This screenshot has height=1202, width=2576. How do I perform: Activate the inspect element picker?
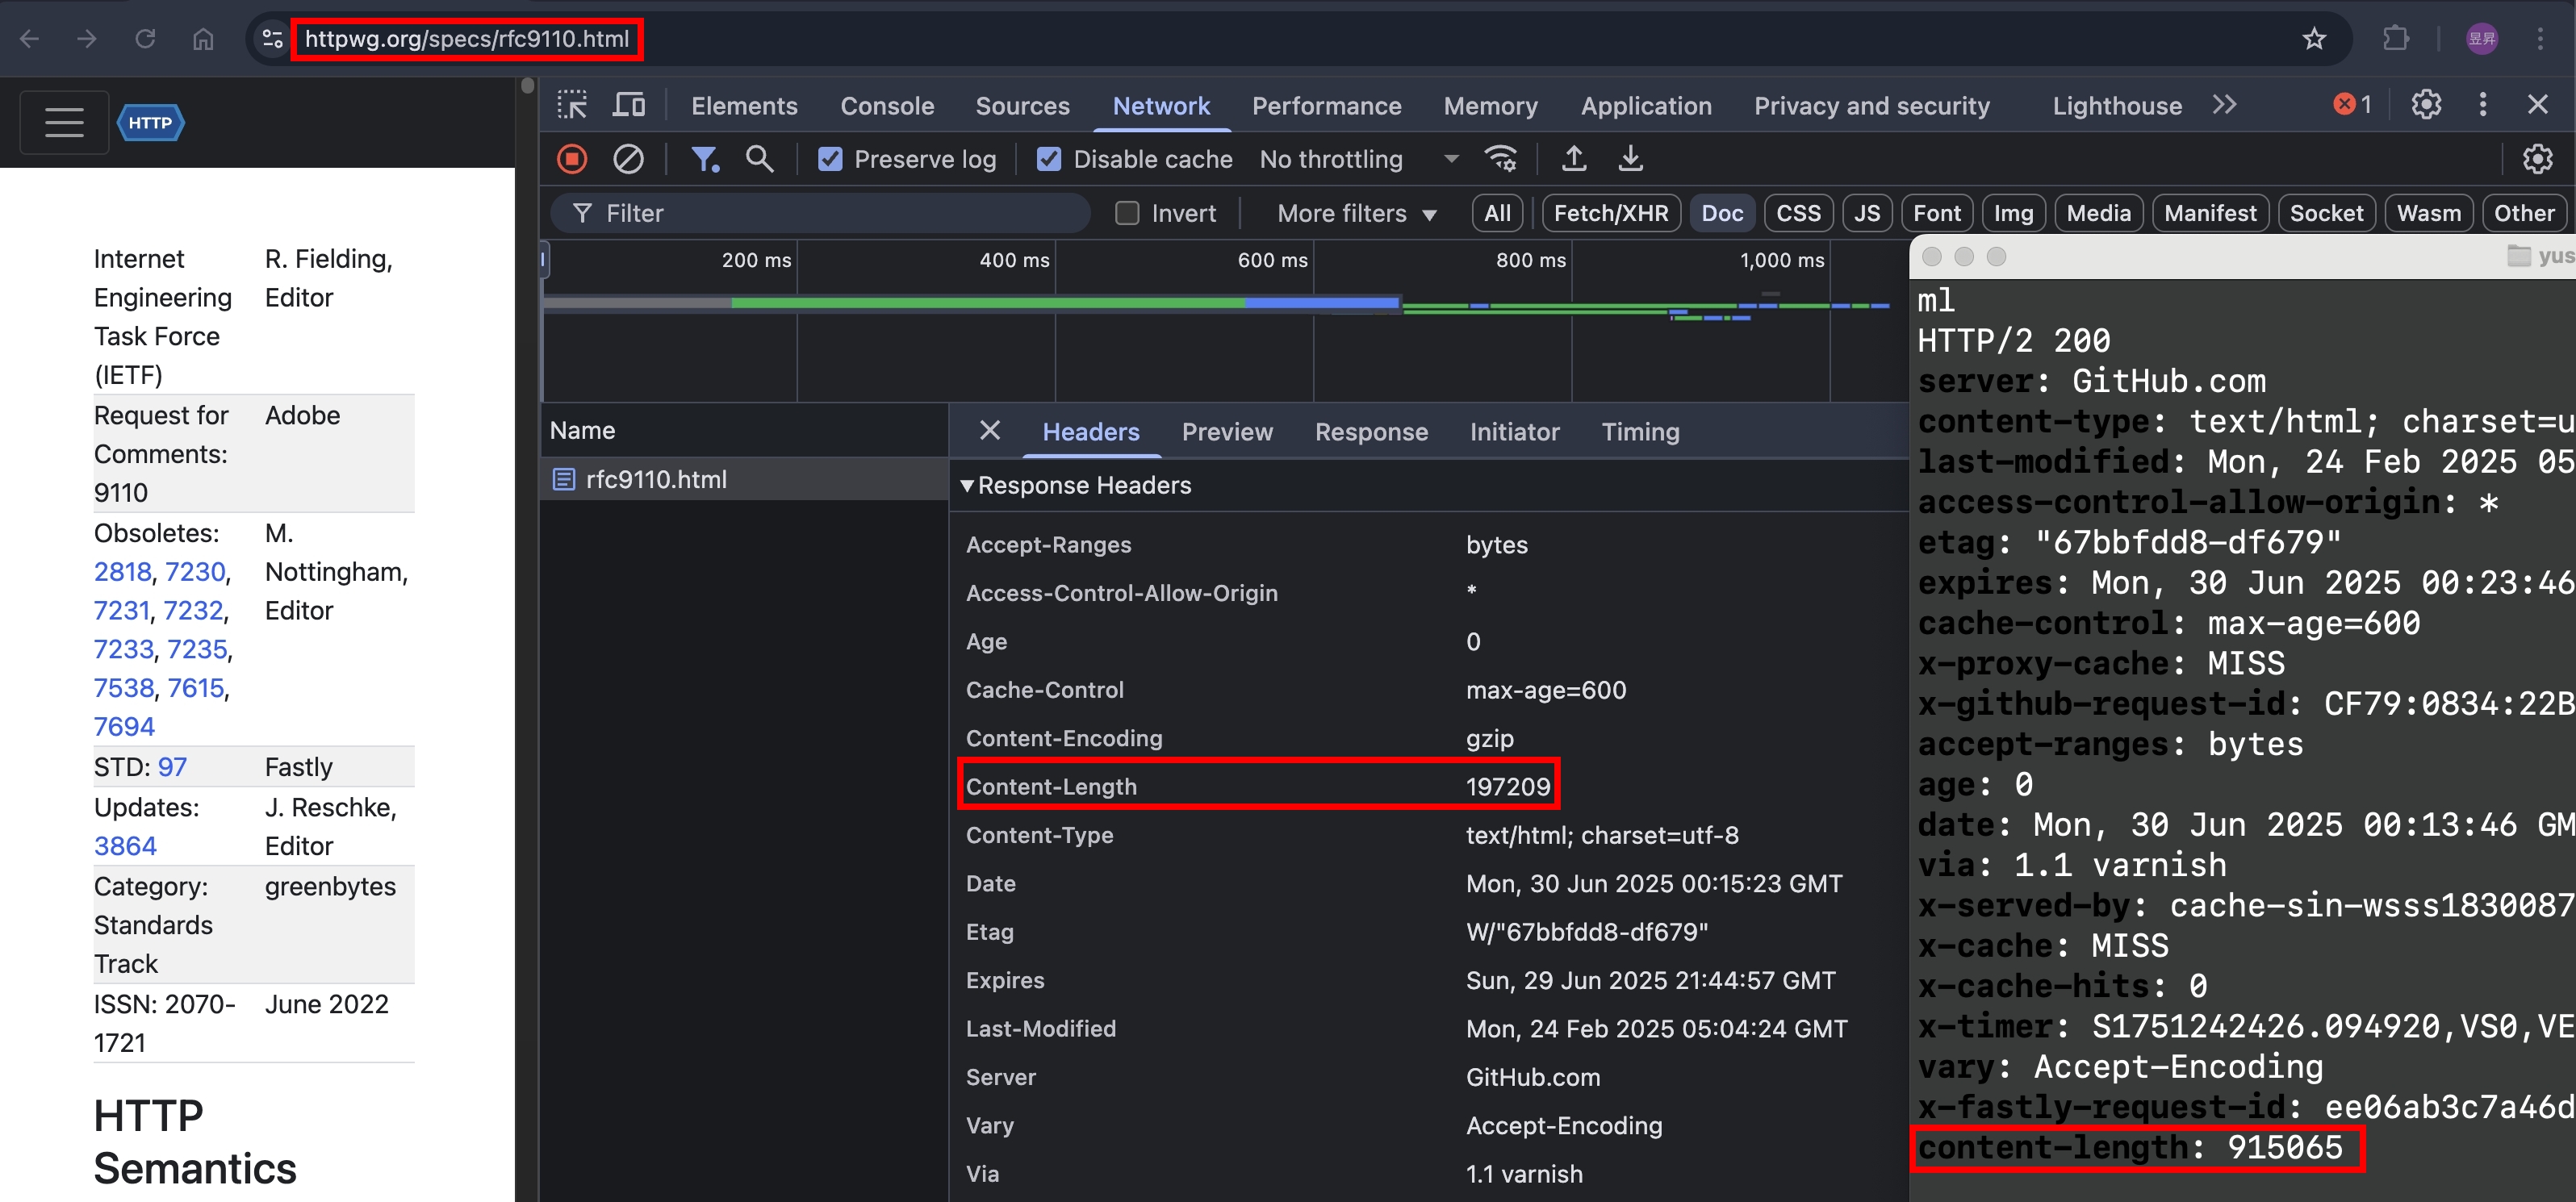coord(572,105)
